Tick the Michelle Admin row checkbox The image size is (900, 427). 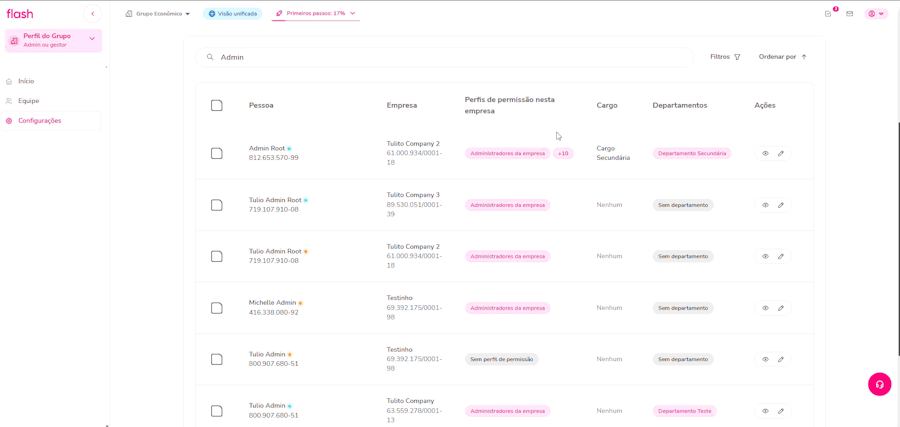pyautogui.click(x=217, y=308)
